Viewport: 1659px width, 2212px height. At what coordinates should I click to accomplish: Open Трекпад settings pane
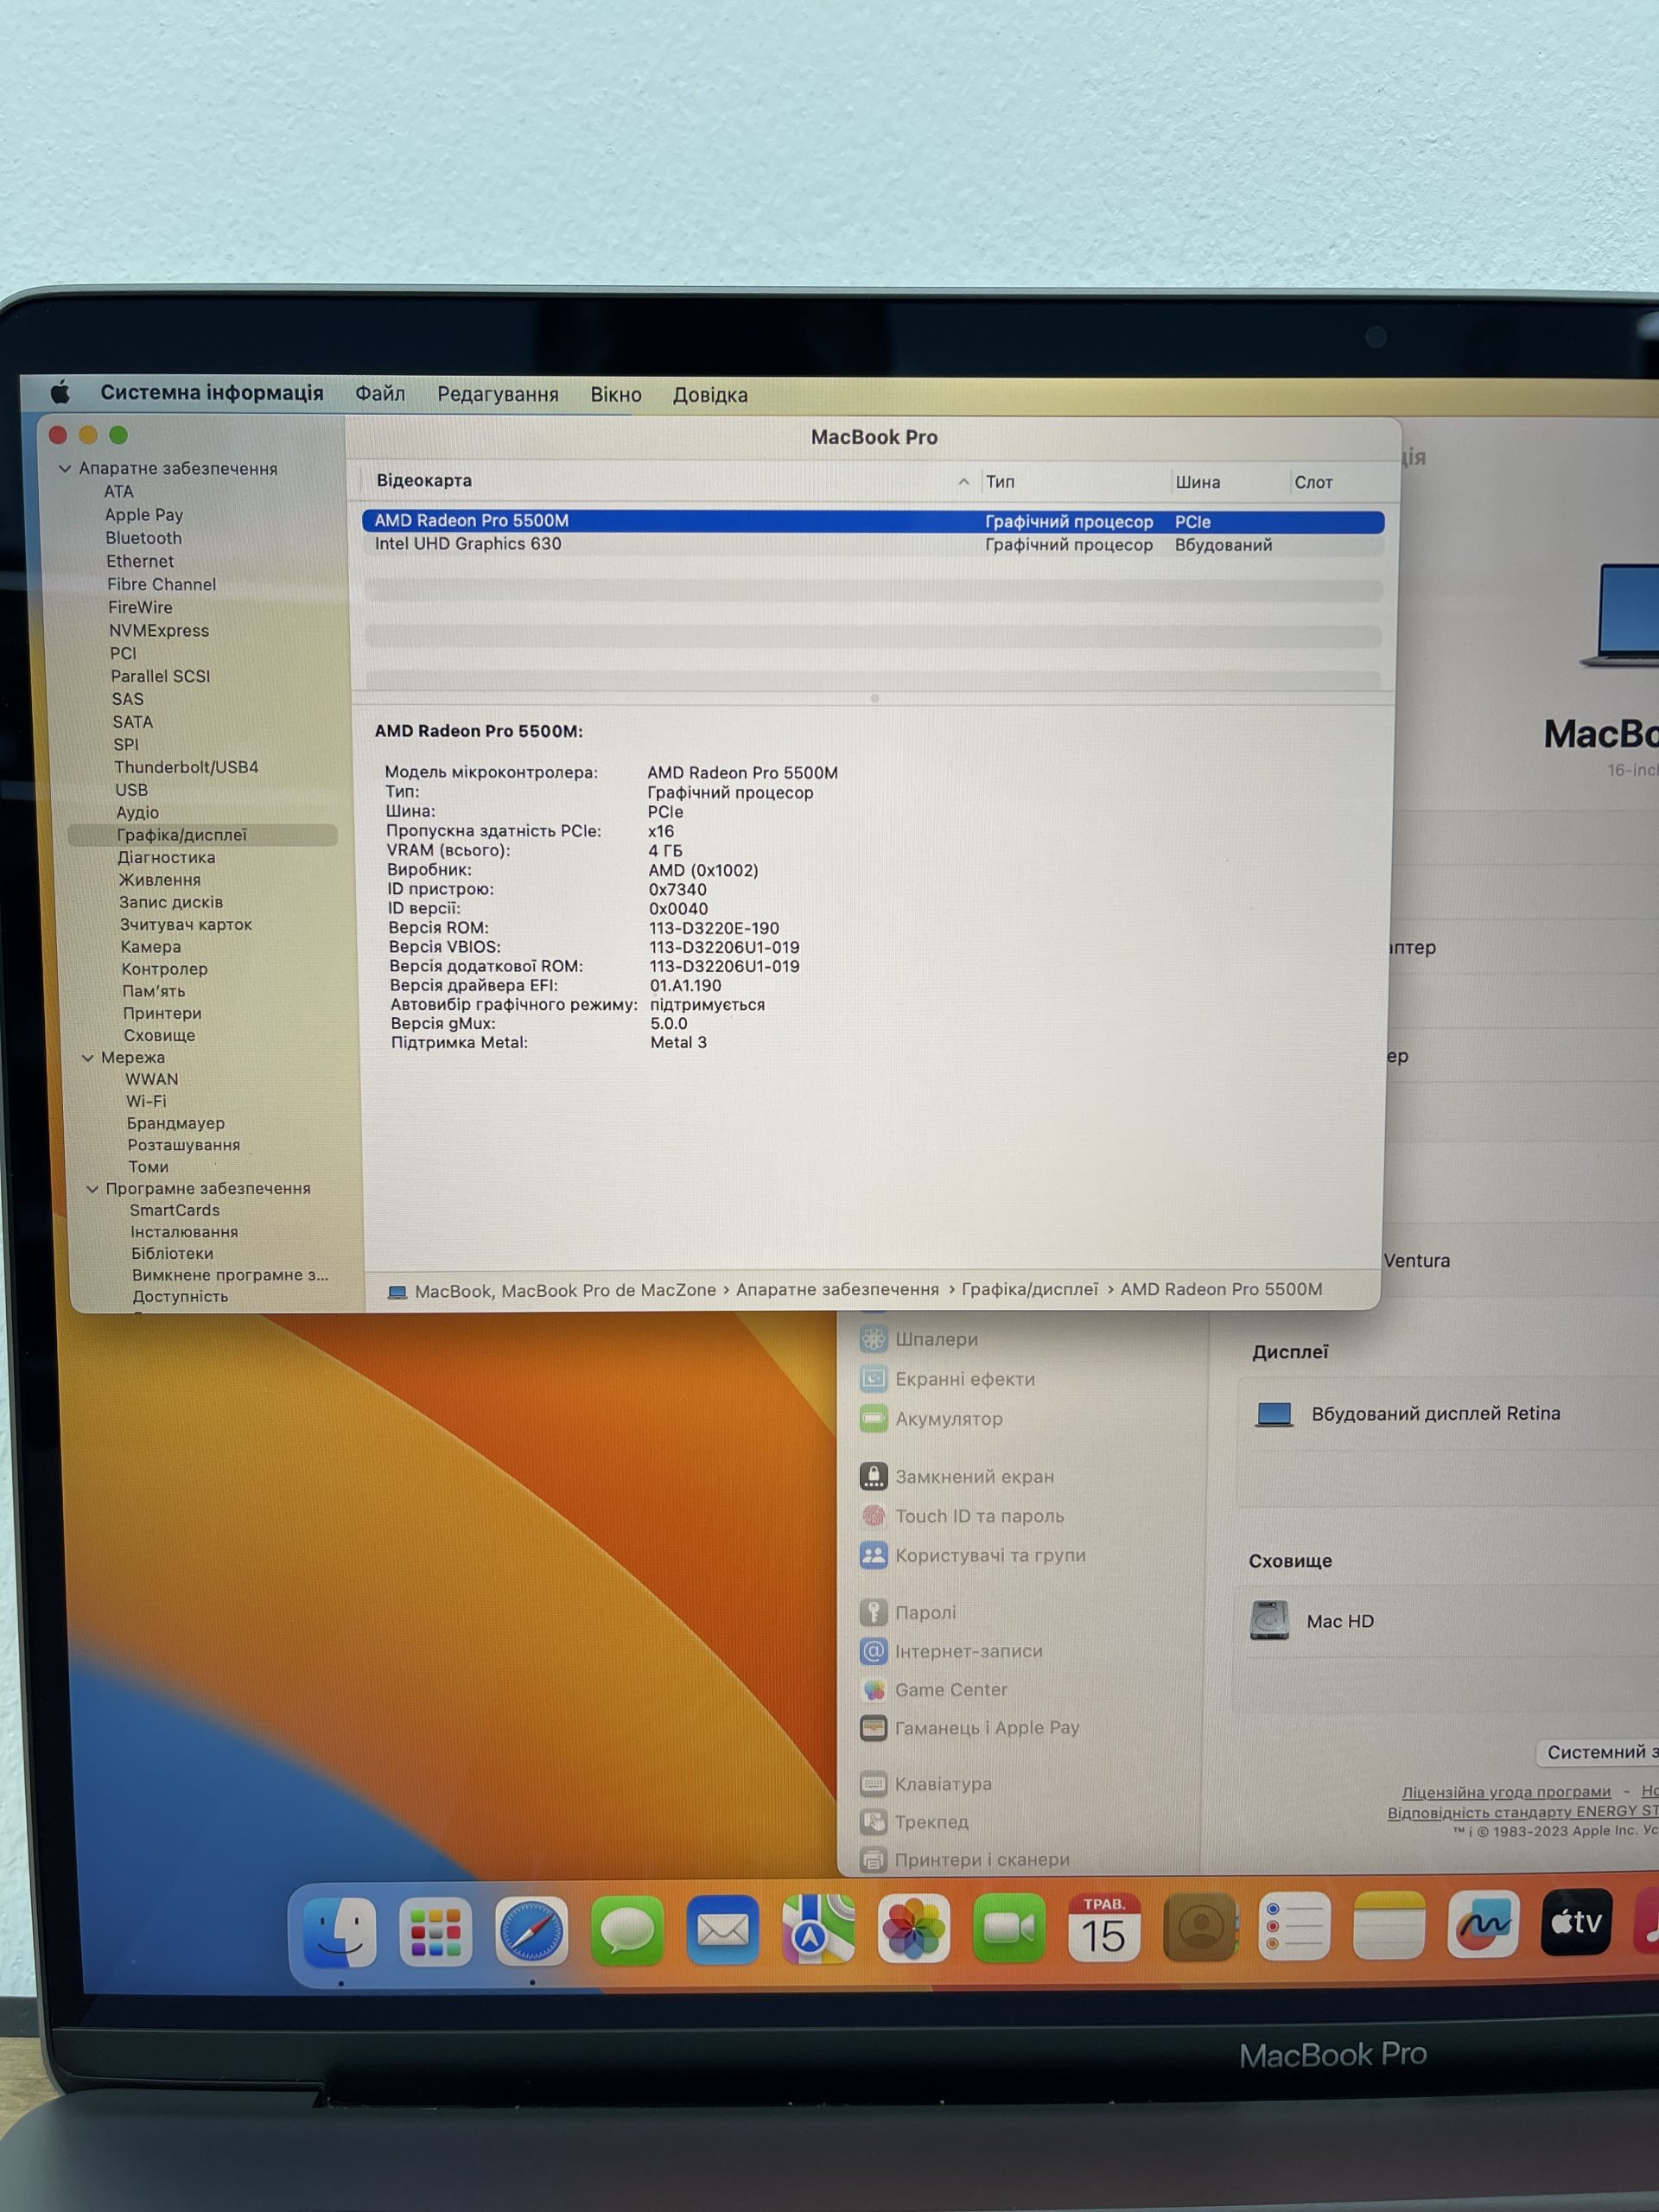coord(914,1822)
